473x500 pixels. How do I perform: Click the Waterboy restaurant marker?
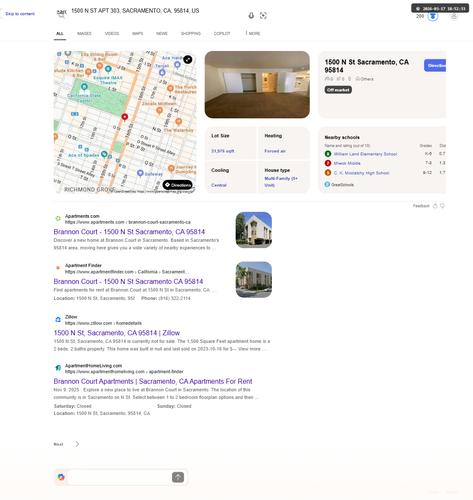pos(179,122)
